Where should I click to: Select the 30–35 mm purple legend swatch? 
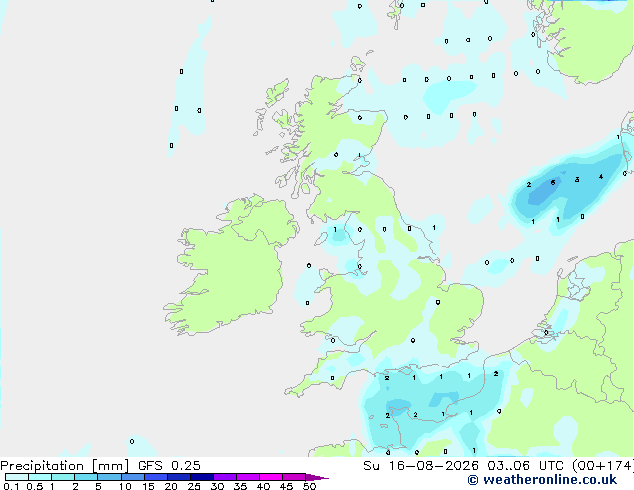(x=224, y=477)
